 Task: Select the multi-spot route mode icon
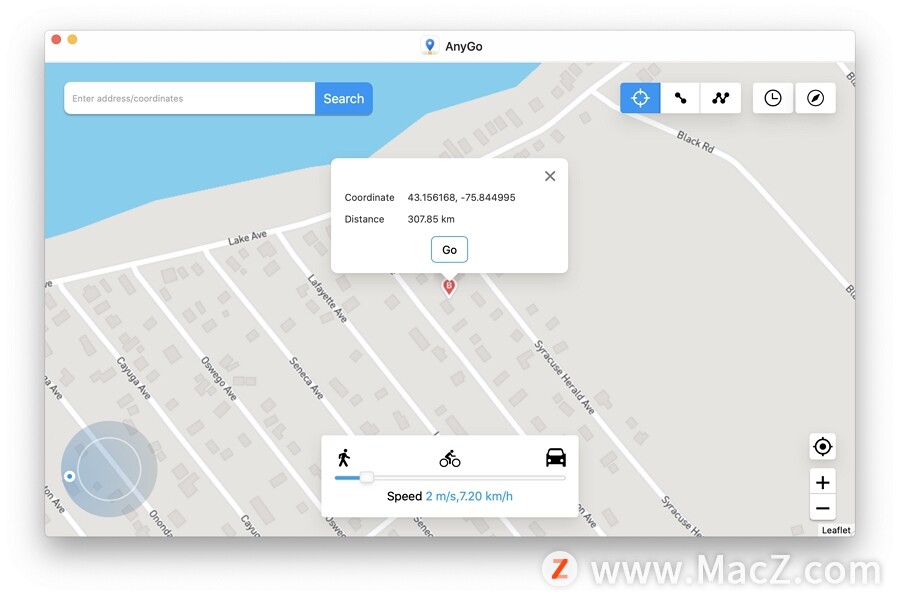(x=720, y=98)
